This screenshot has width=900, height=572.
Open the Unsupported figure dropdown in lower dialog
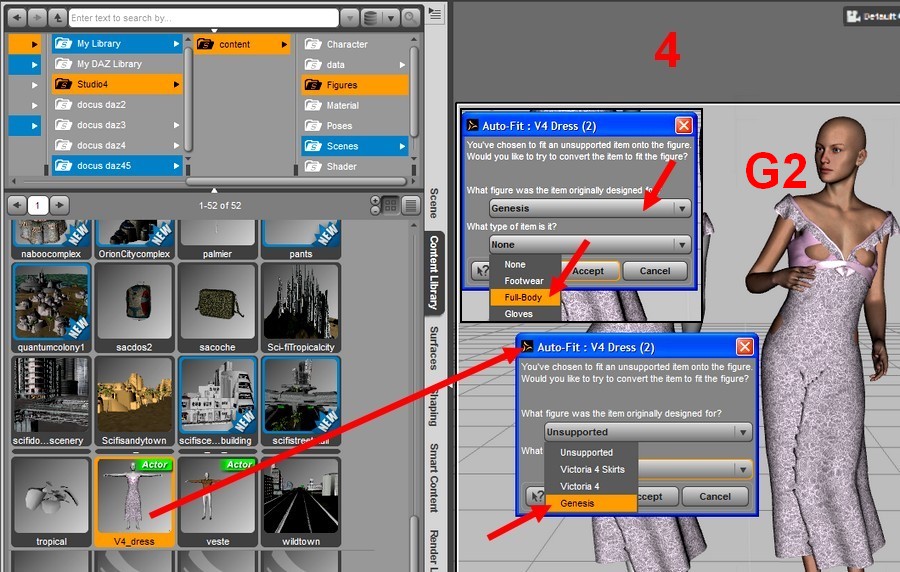coord(648,432)
